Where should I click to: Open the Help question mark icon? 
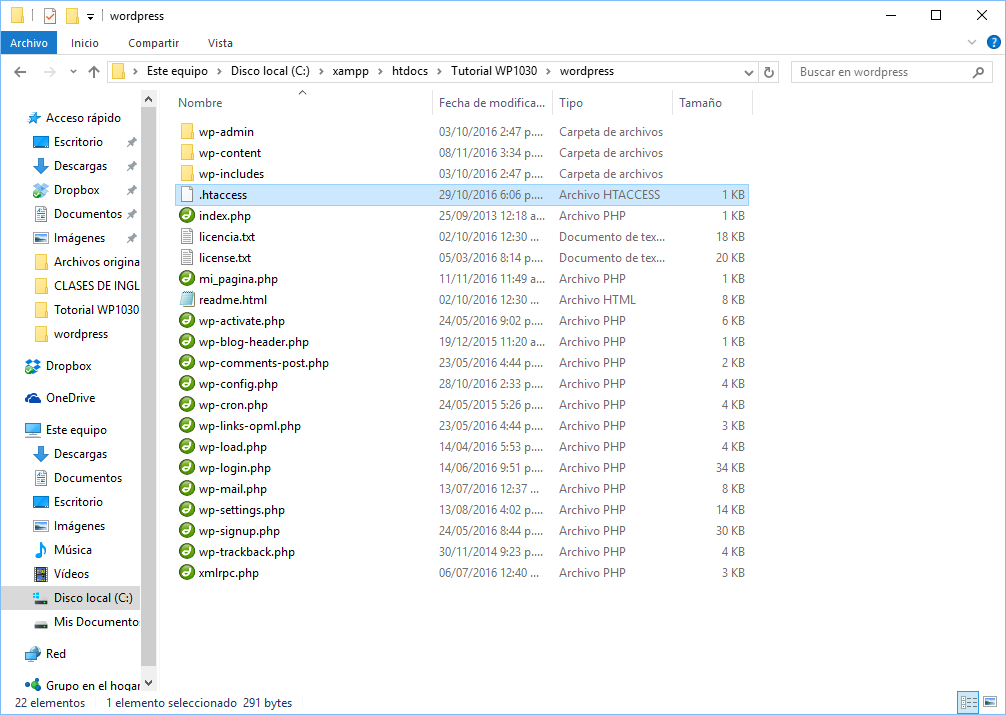(x=993, y=43)
